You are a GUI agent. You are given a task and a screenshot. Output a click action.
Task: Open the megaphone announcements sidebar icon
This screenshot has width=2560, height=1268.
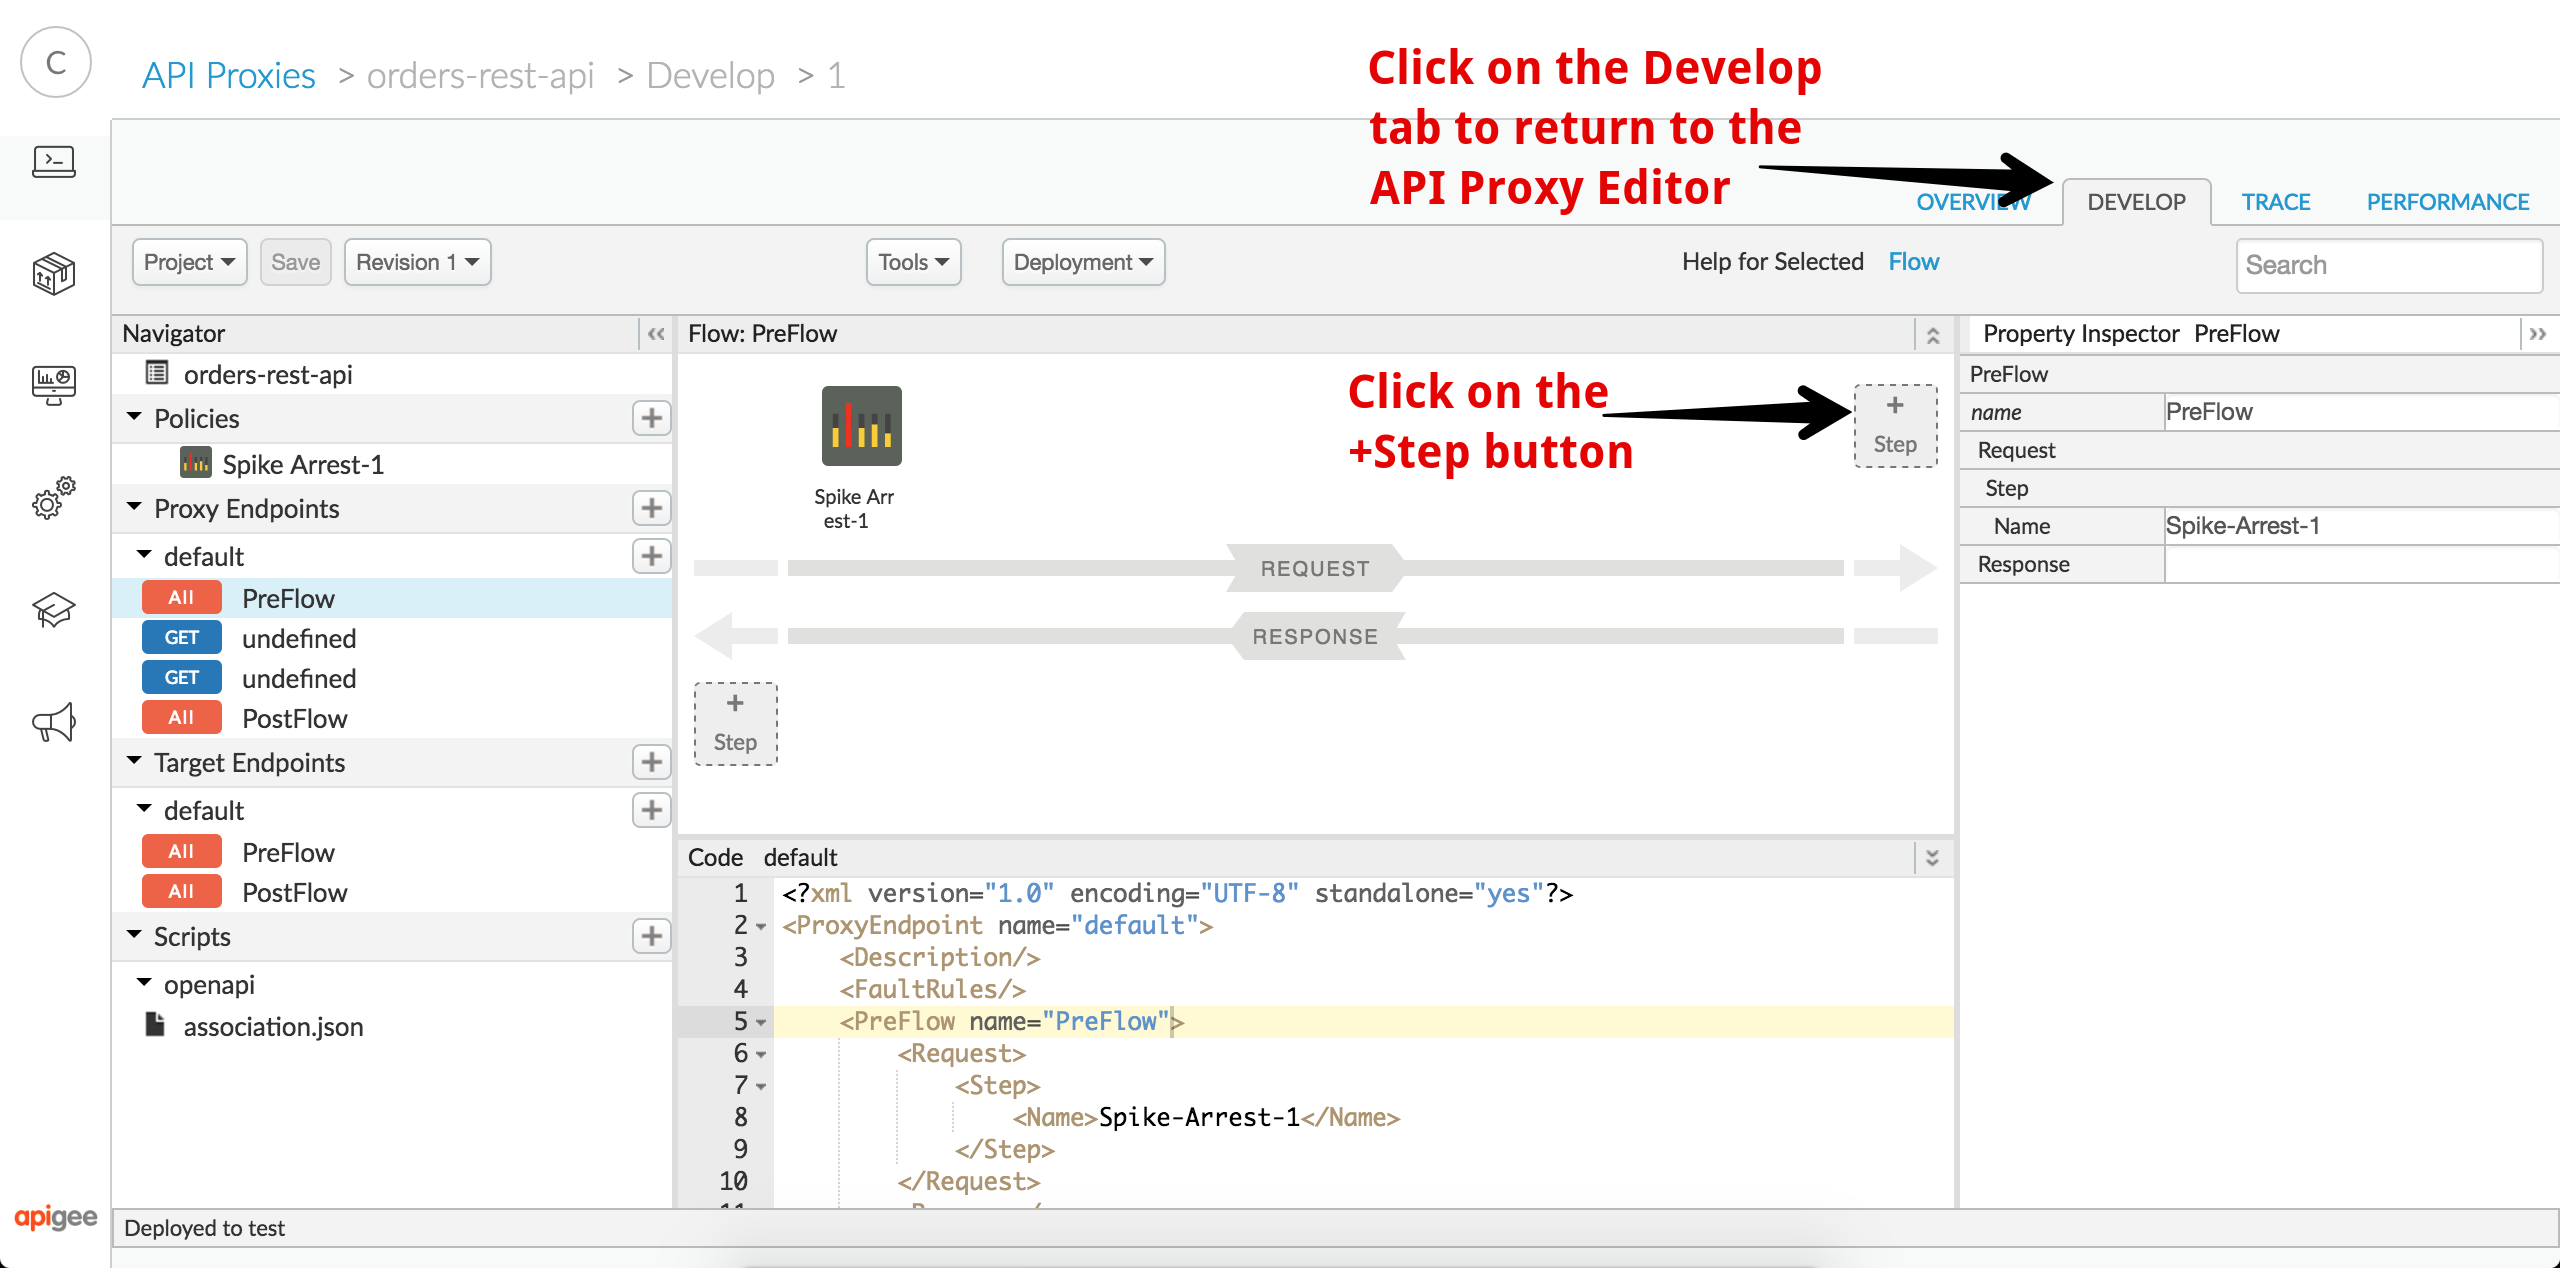click(54, 722)
